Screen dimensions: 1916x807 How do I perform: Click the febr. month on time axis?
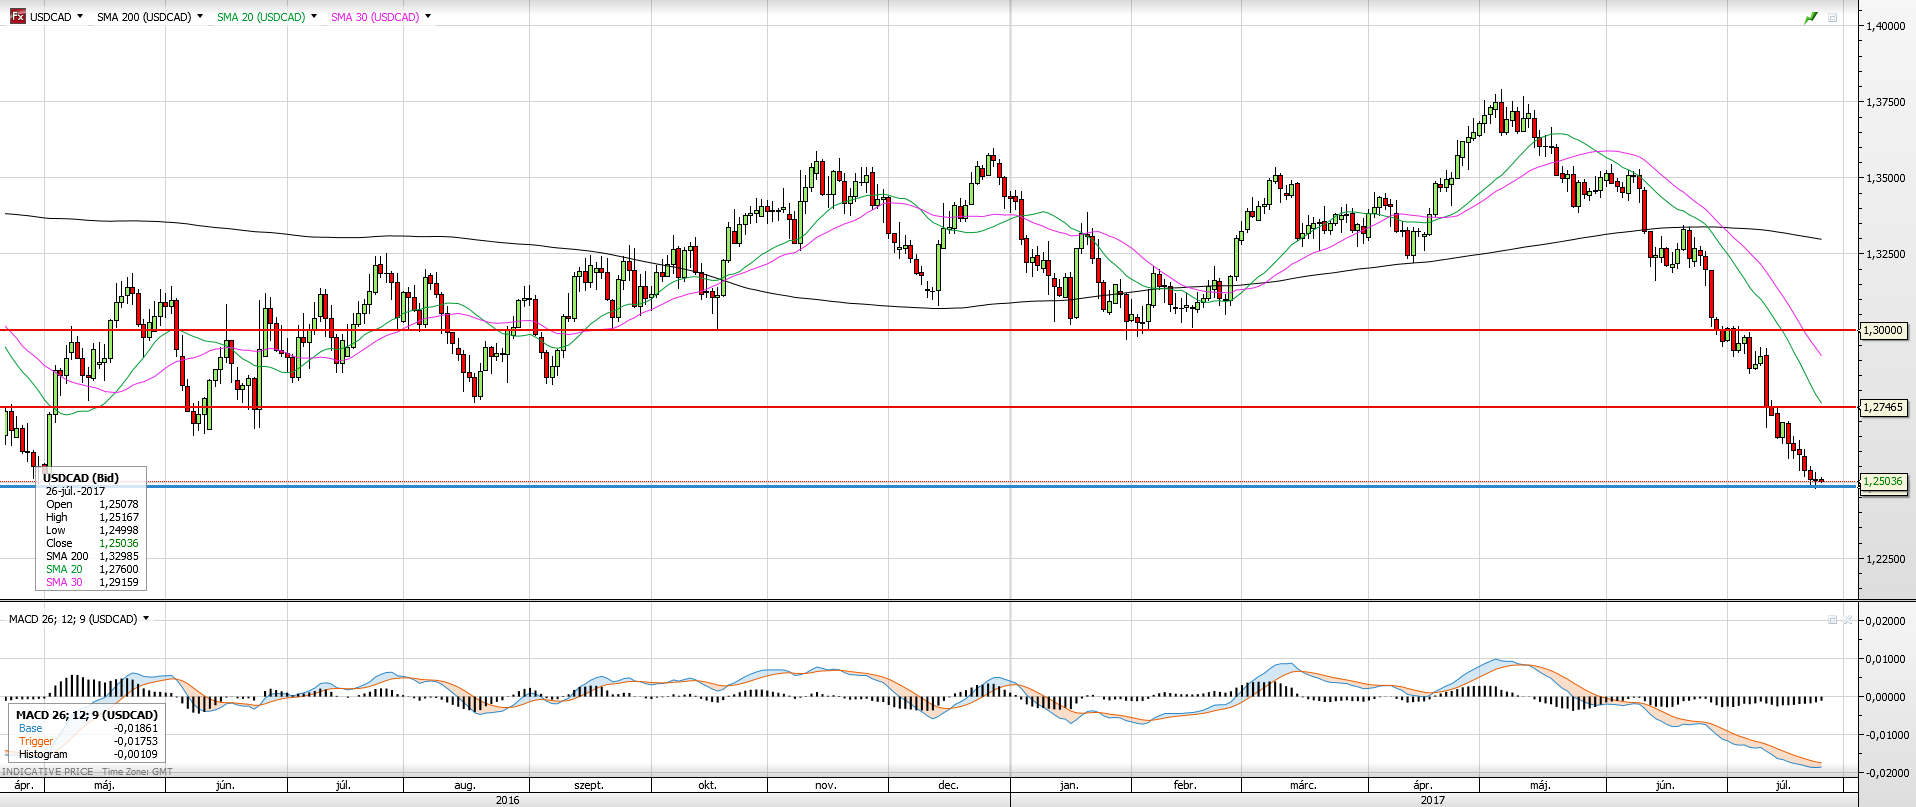pos(1185,785)
